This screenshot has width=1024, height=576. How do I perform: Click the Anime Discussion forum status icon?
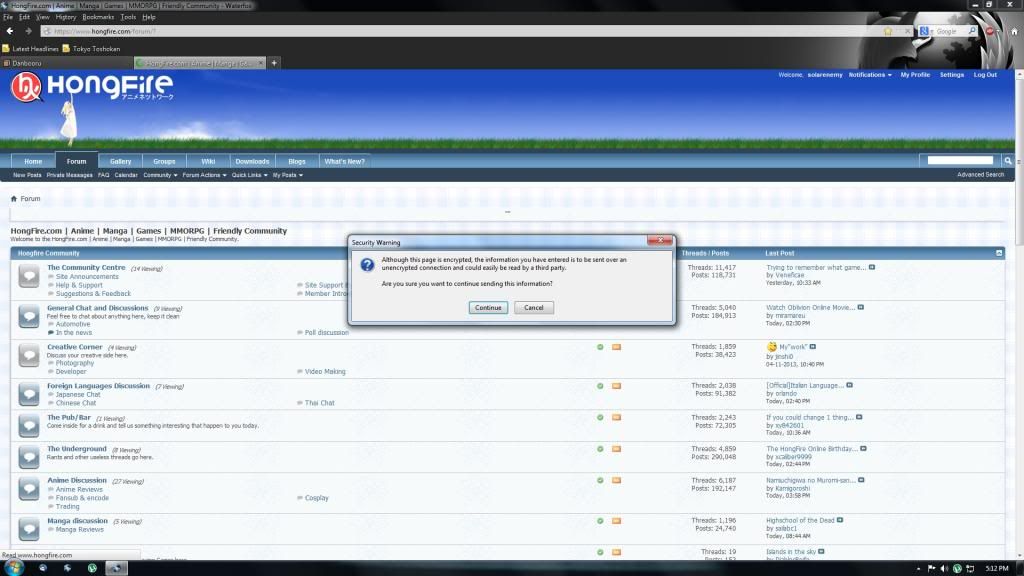[x=29, y=488]
